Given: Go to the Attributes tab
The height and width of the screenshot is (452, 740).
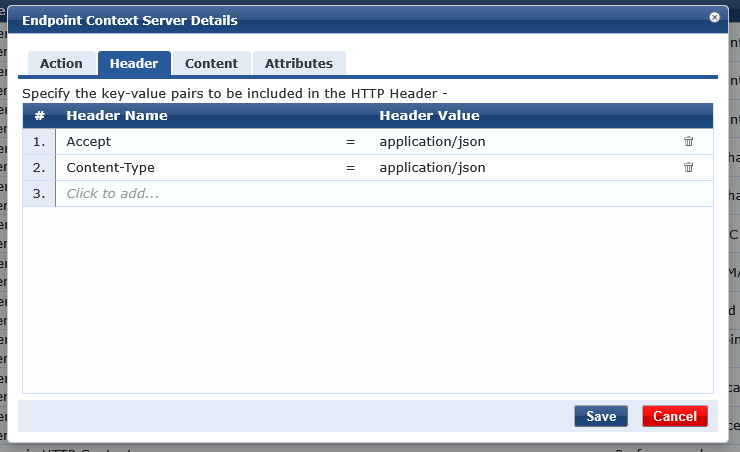Looking at the screenshot, I should 299,63.
